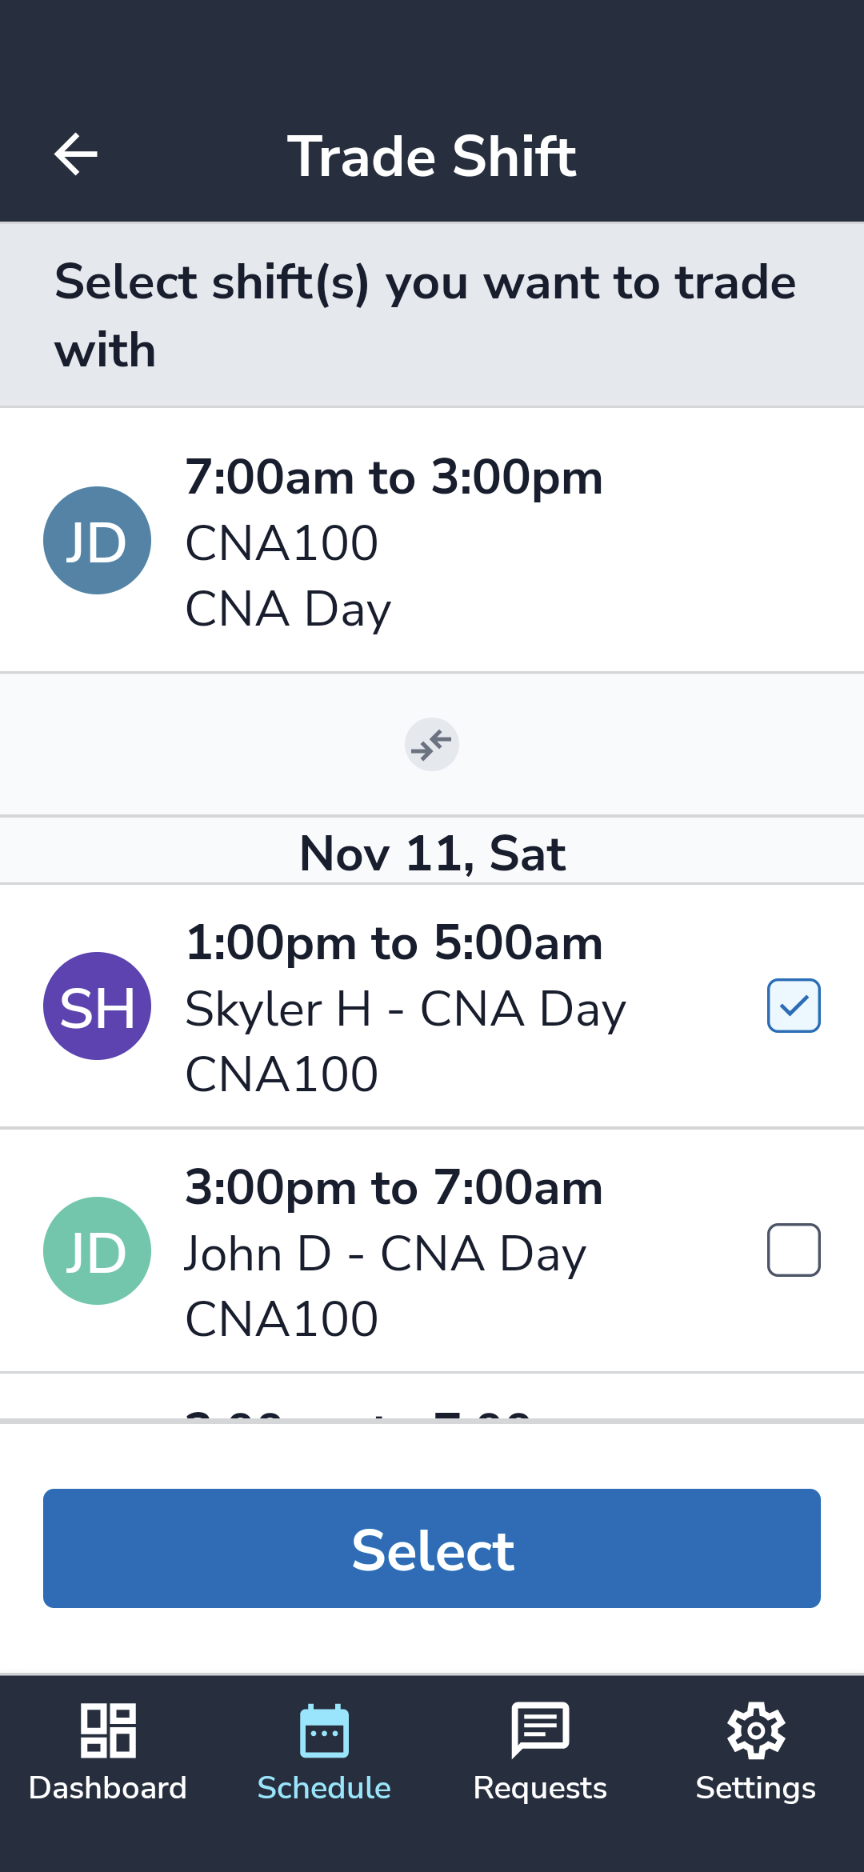Open the Settings tab label

click(756, 1788)
